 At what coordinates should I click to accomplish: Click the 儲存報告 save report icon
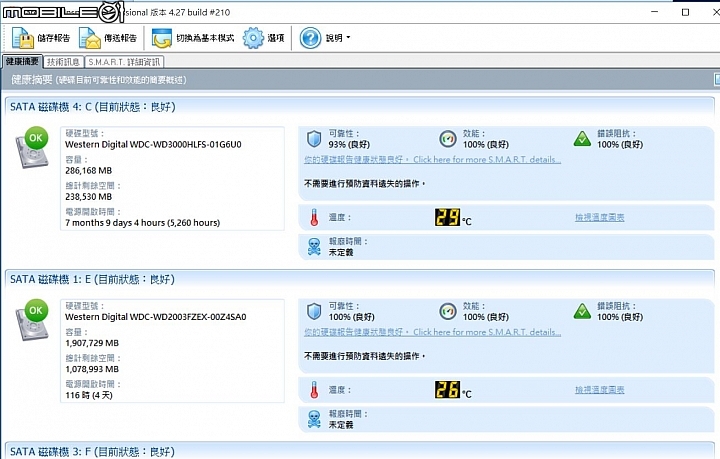(x=22, y=38)
